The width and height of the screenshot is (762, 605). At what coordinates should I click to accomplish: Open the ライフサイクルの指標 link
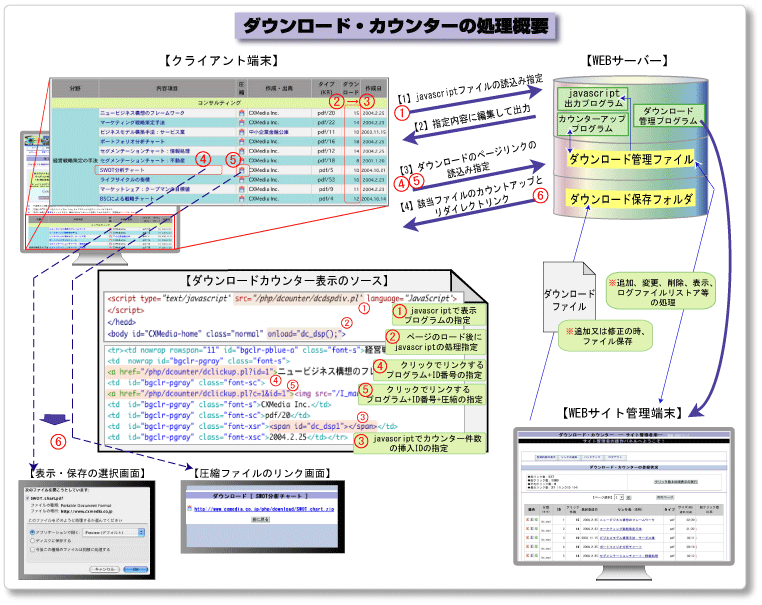click(124, 179)
